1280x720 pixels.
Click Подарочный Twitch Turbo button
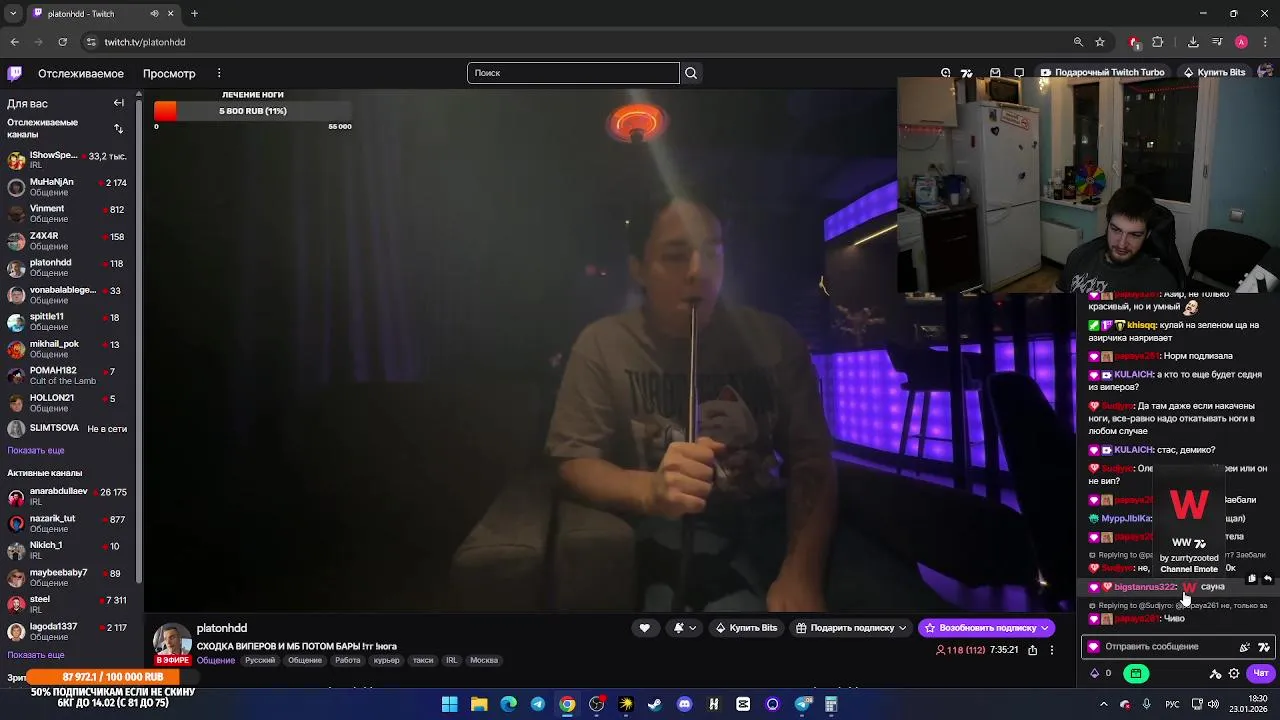pos(1102,73)
